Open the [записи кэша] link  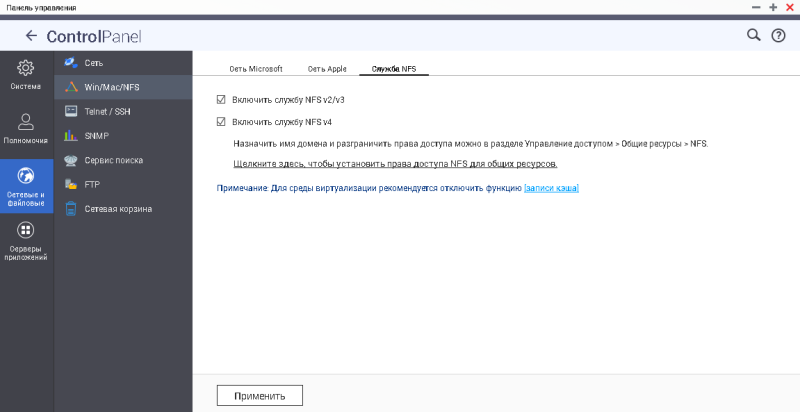(552, 188)
